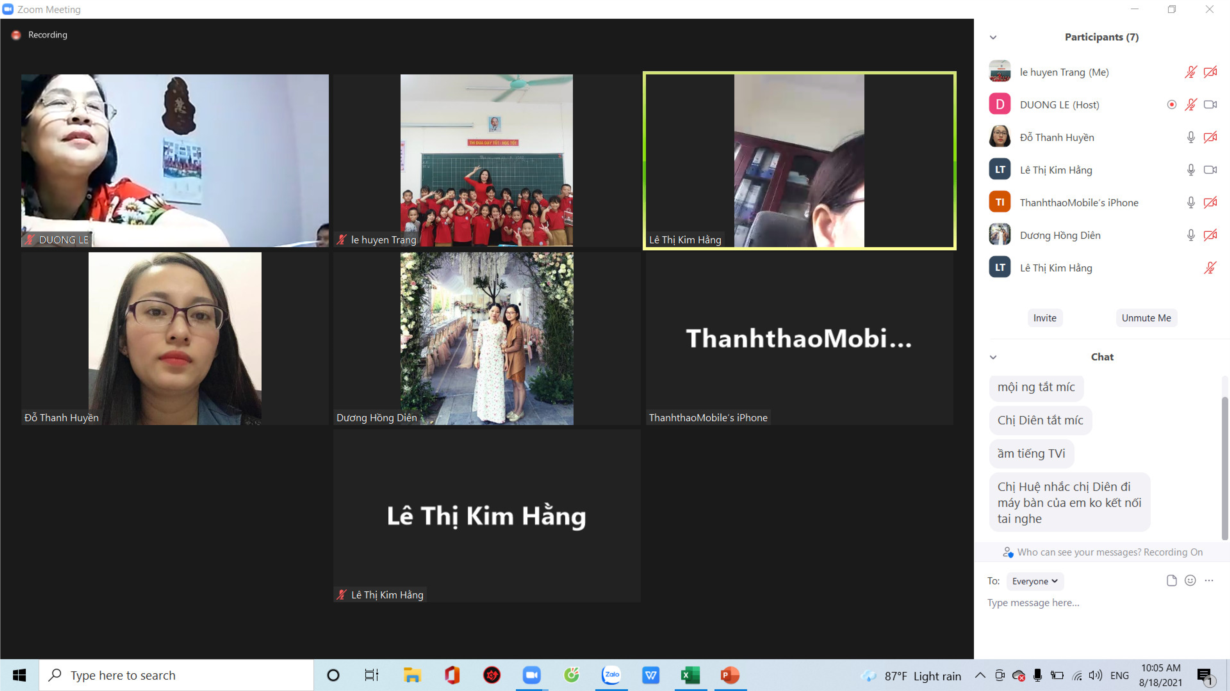Select DUONG LE (Host) in participant list
Screen dimensions: 1230x691
point(1060,105)
